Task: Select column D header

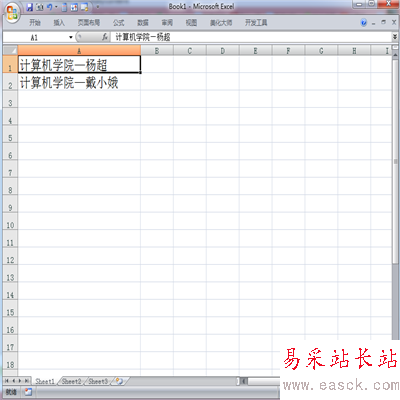Action: [x=223, y=51]
